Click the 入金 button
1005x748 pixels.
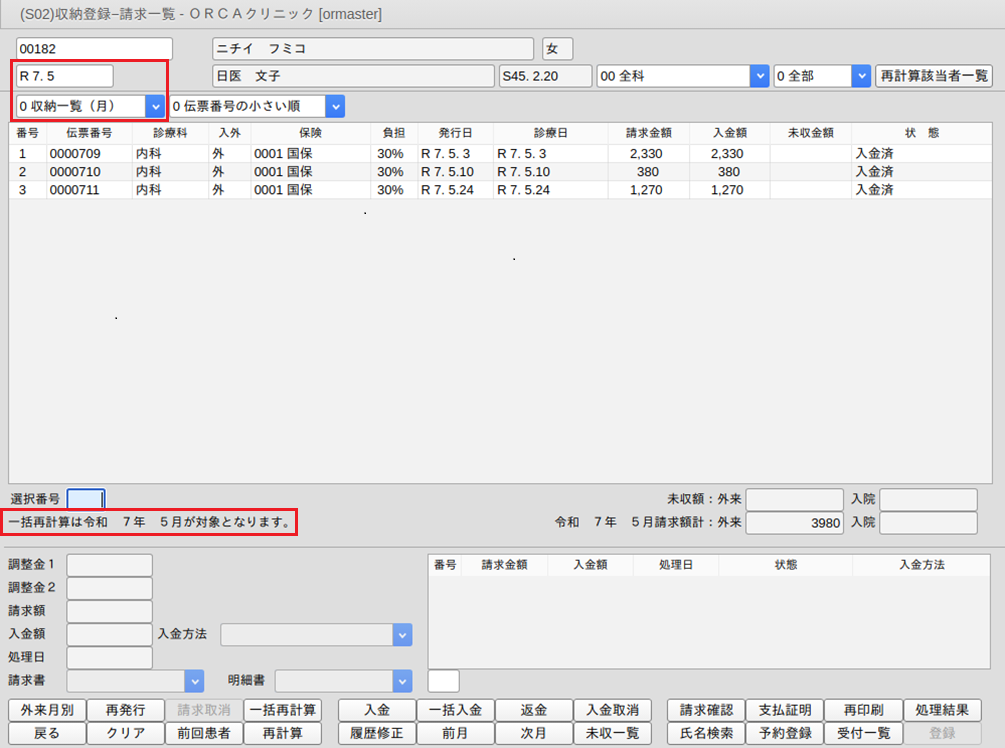coord(376,710)
